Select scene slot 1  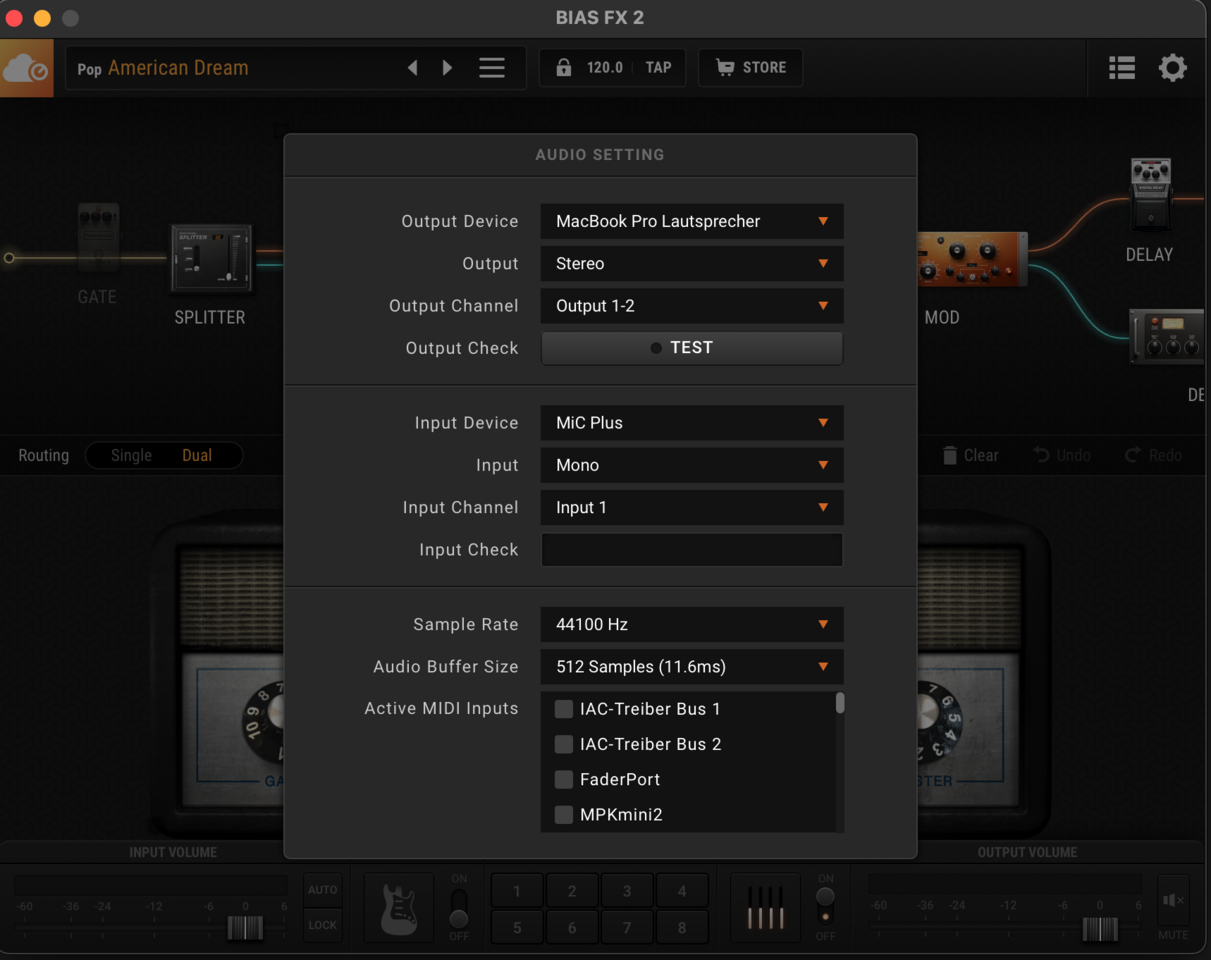coord(517,890)
